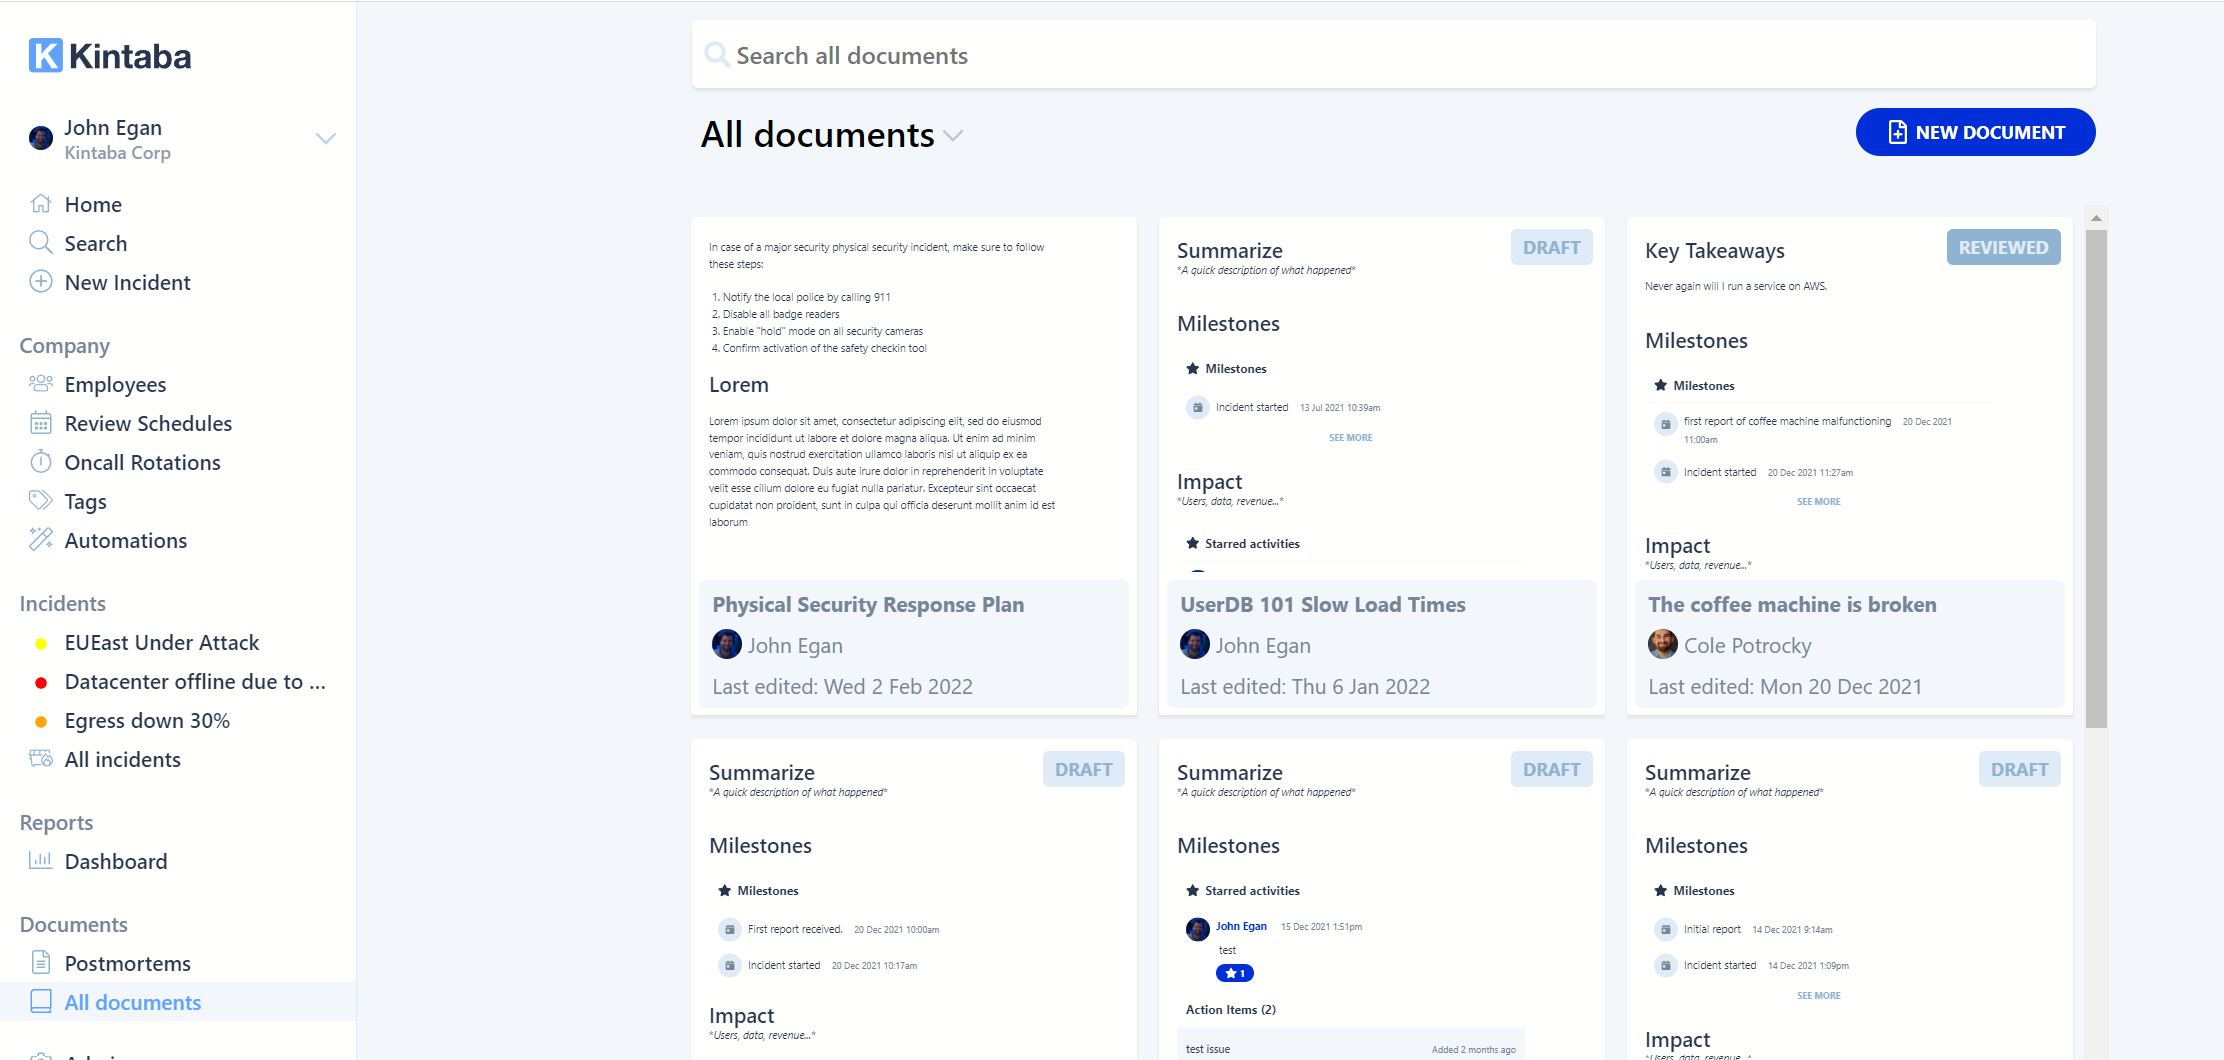The image size is (2224, 1060).
Task: Click the DRAFT badge on UserDB 101 card
Action: (x=1551, y=247)
